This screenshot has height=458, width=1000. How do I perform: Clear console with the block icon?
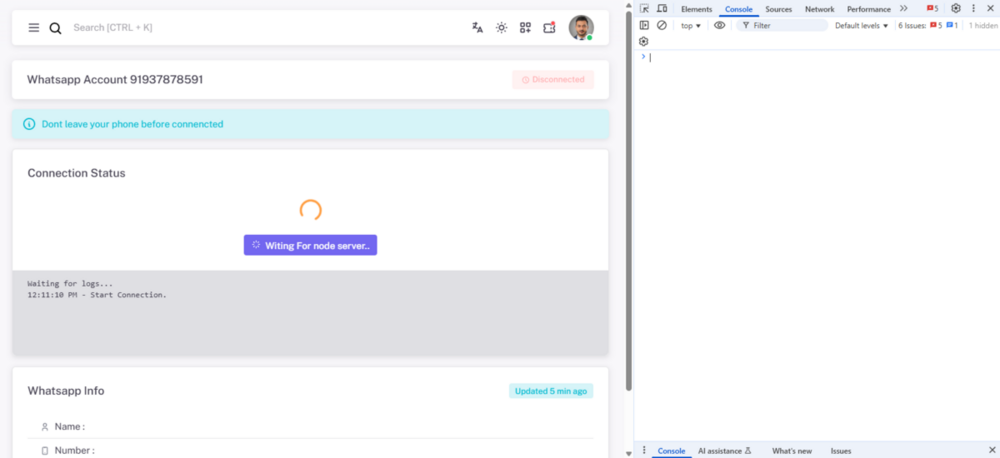661,25
